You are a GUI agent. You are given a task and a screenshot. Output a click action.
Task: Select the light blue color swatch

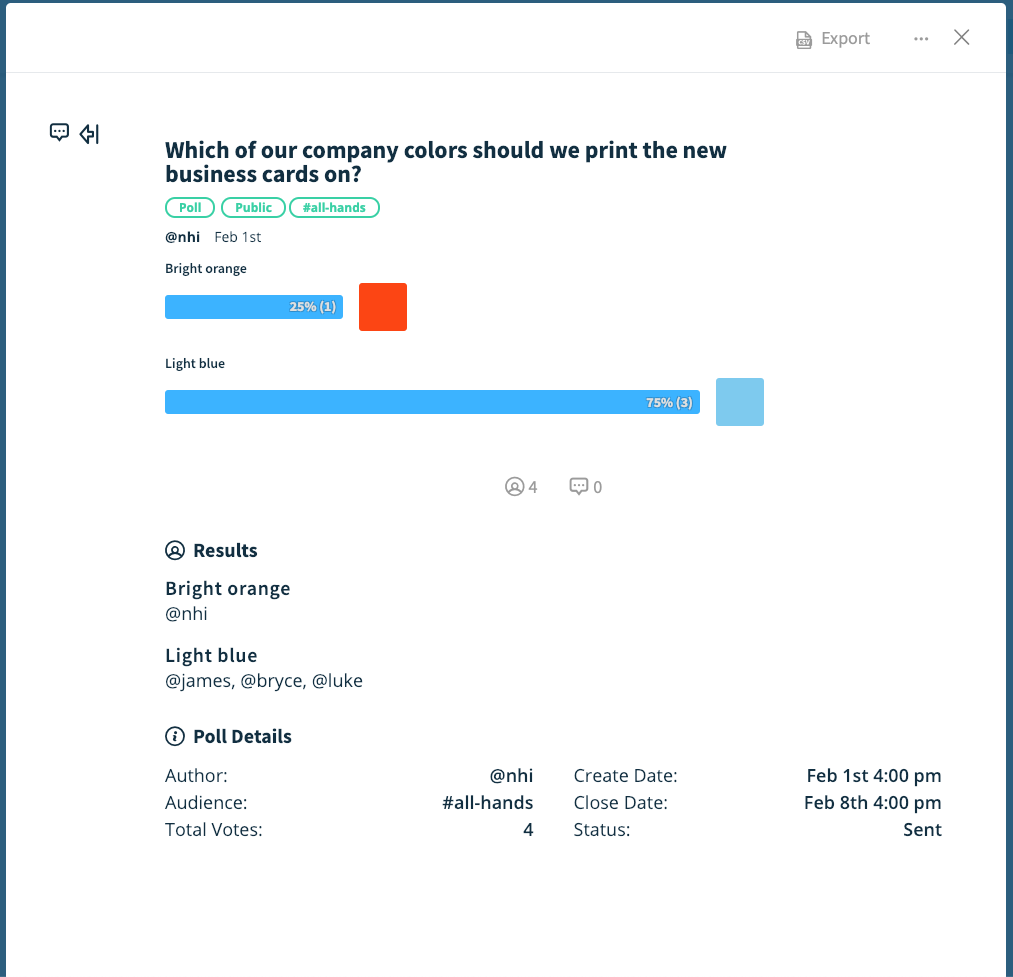click(740, 402)
